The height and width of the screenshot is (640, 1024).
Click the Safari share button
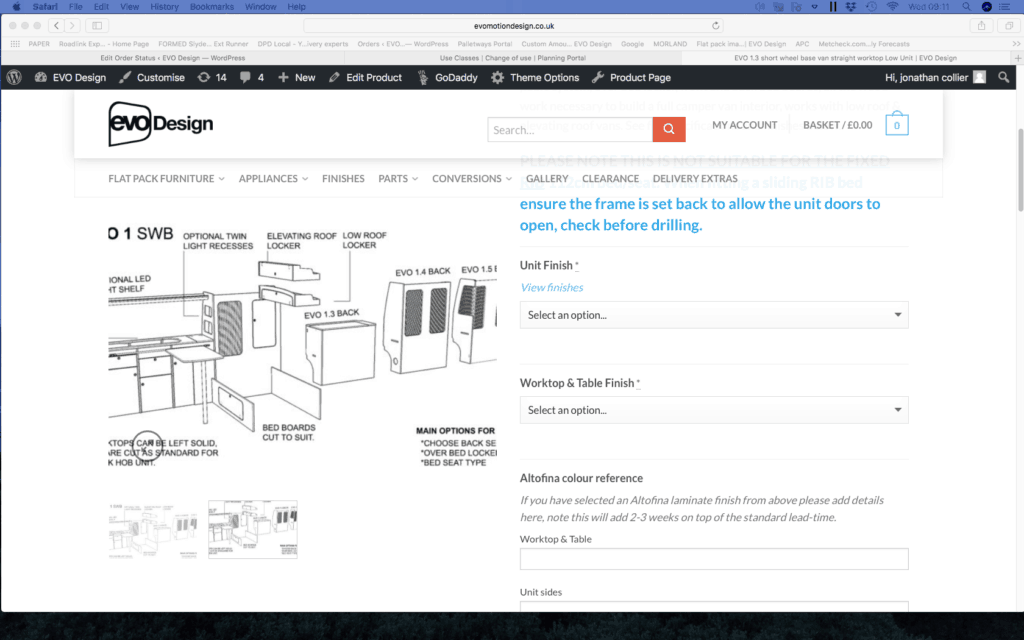pyautogui.click(x=981, y=25)
